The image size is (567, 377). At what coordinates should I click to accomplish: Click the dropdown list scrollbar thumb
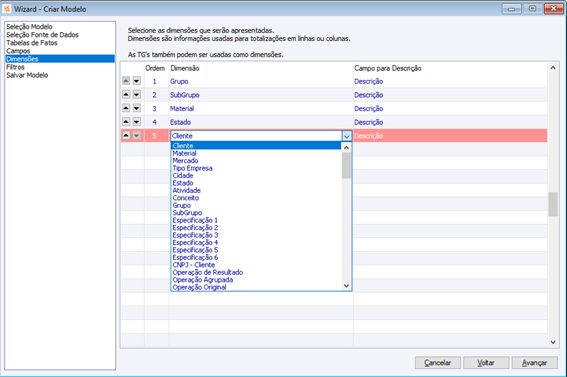(x=346, y=165)
